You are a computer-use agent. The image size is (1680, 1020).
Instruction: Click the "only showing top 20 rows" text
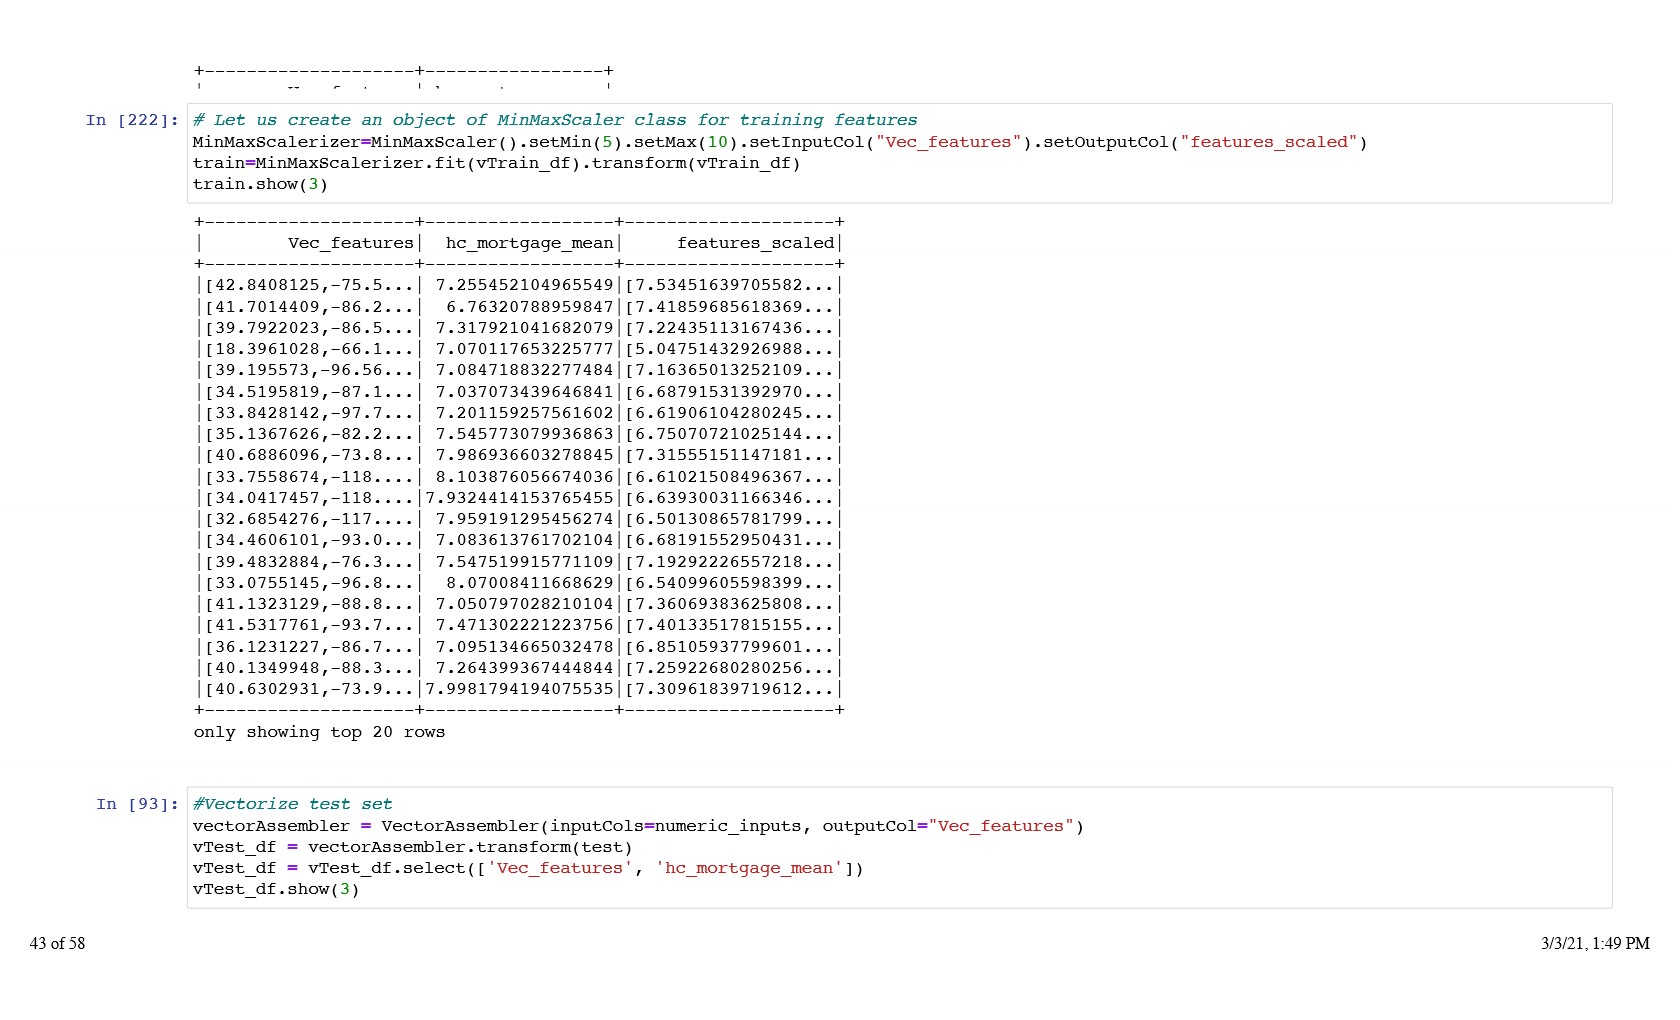click(319, 732)
